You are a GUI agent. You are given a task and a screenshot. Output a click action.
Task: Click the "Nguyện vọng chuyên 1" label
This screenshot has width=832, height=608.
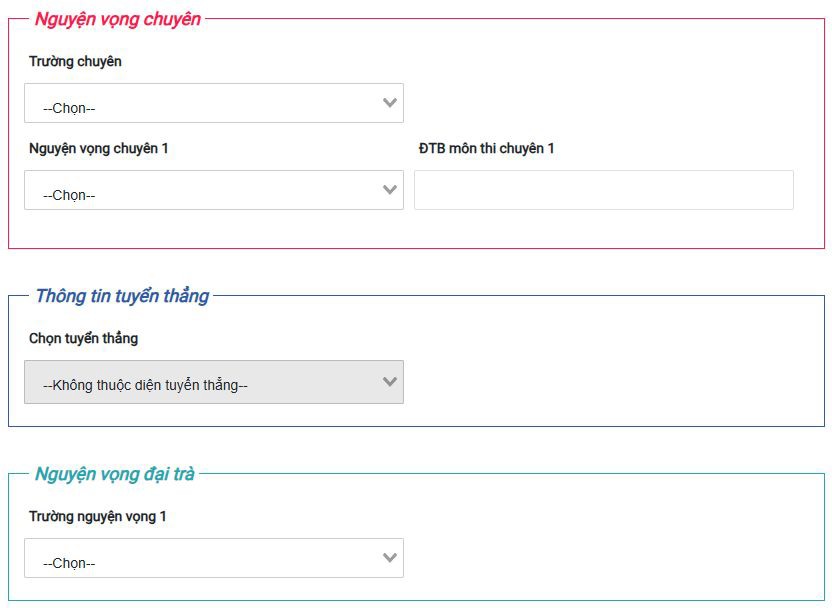(x=99, y=149)
